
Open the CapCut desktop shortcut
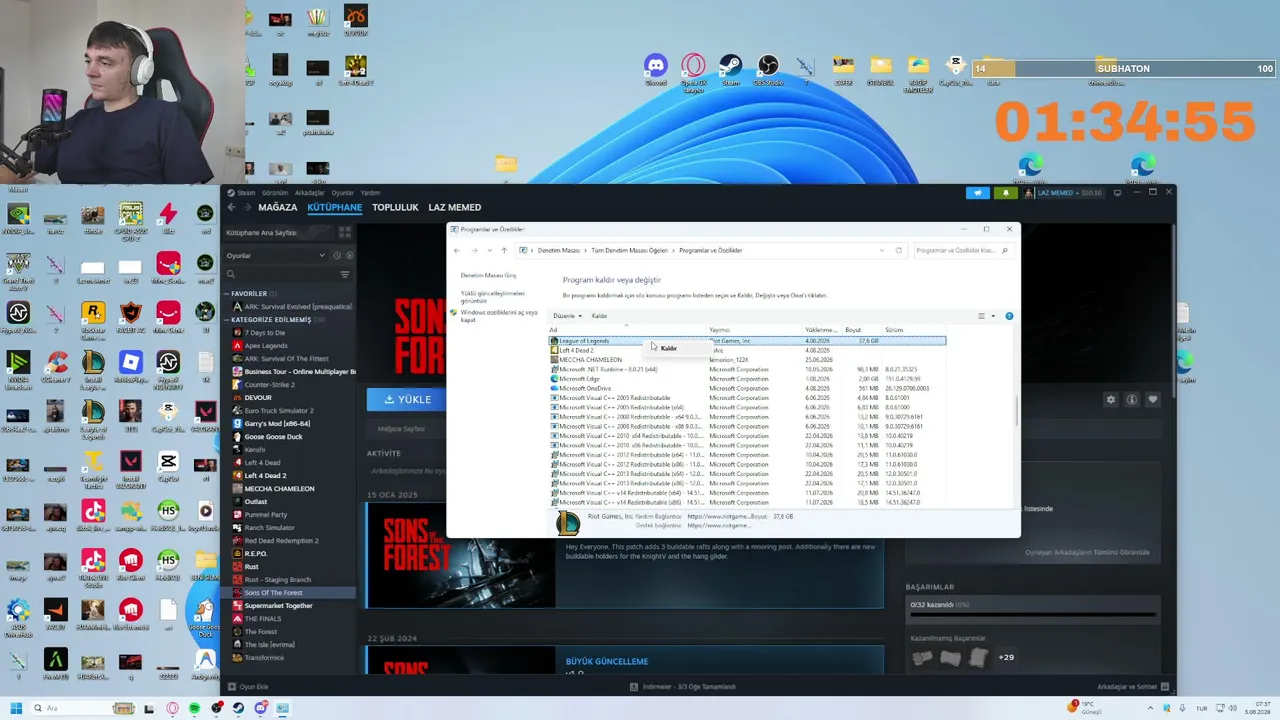[168, 466]
